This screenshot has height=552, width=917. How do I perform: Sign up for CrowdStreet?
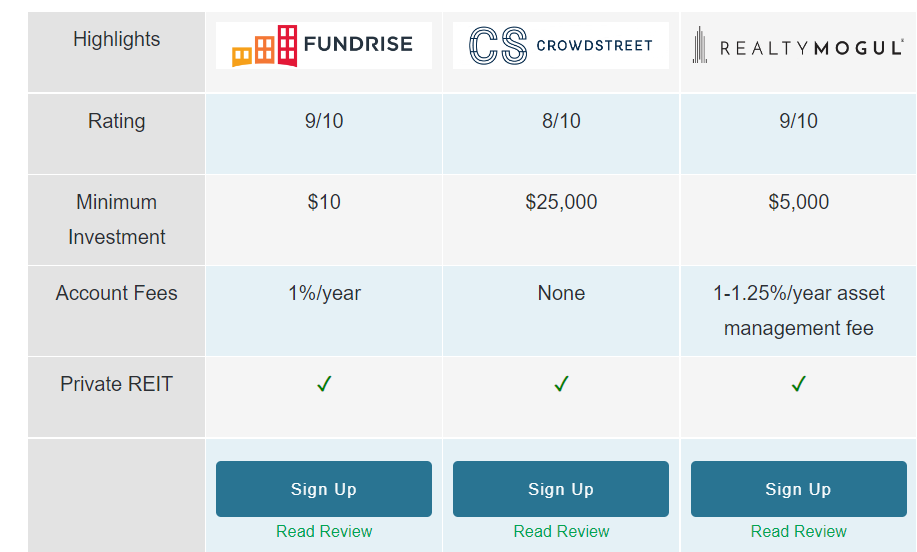[561, 489]
